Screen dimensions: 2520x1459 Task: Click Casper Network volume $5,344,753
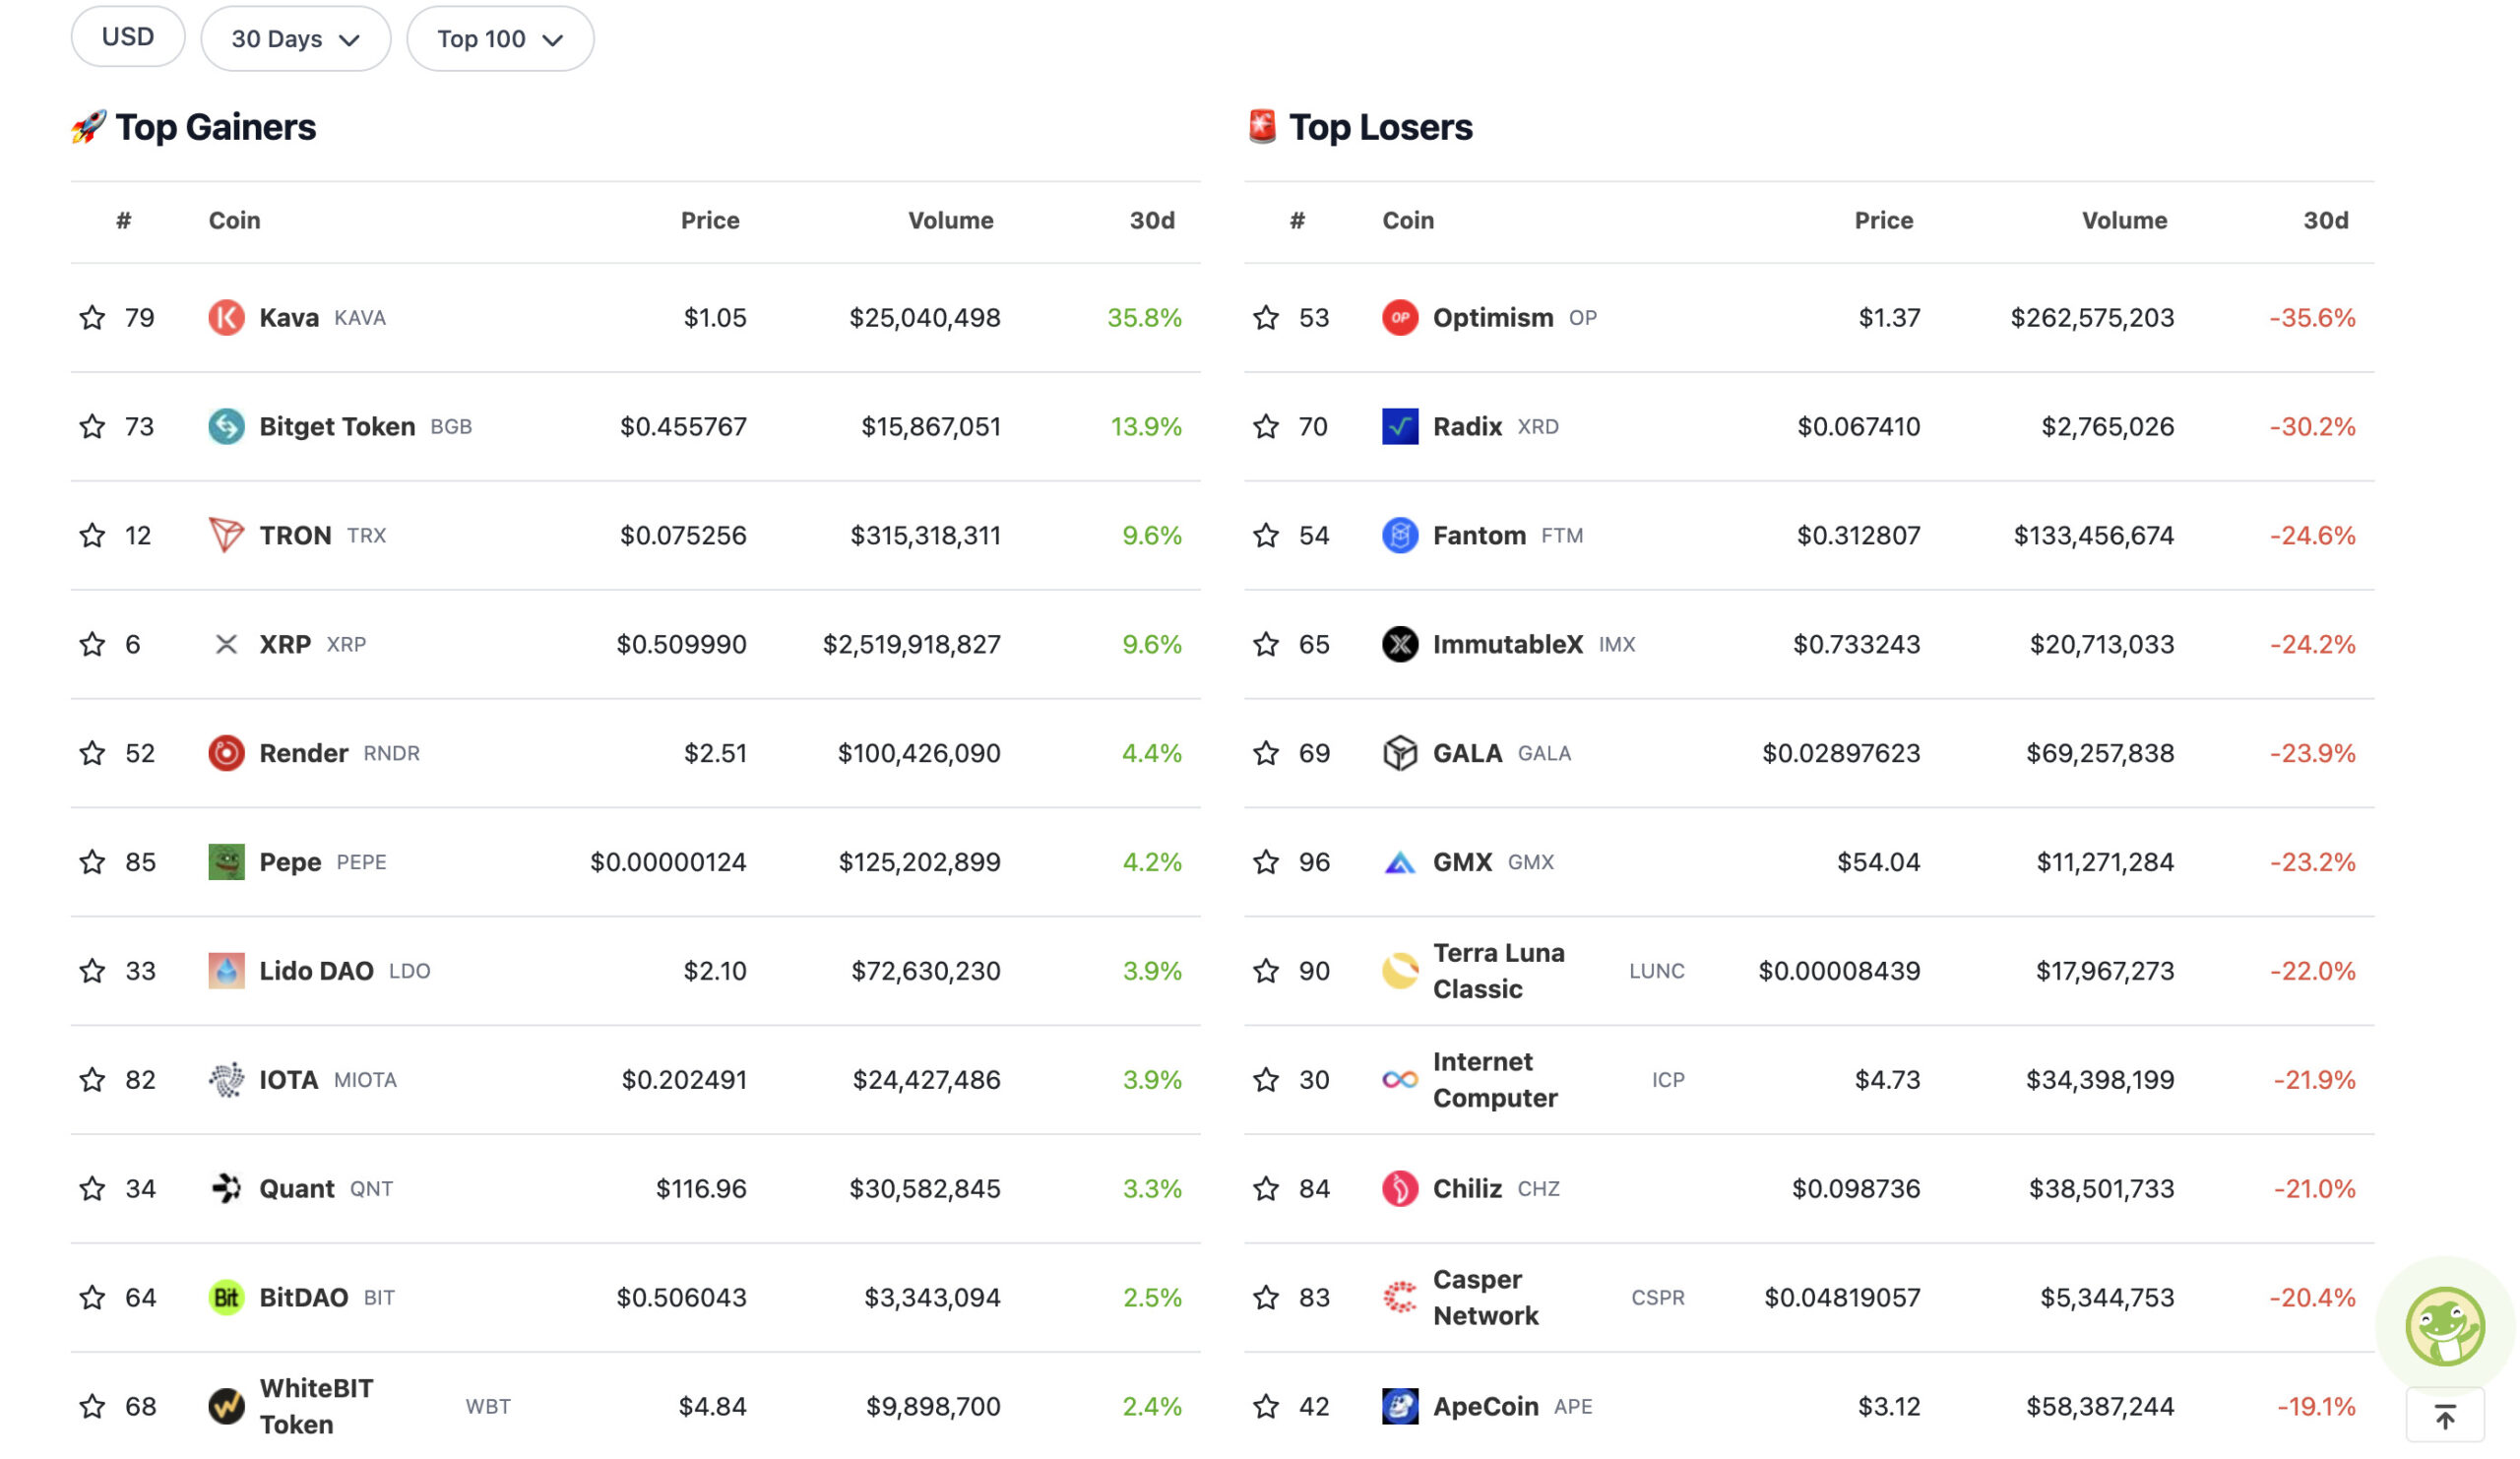(x=2107, y=1298)
